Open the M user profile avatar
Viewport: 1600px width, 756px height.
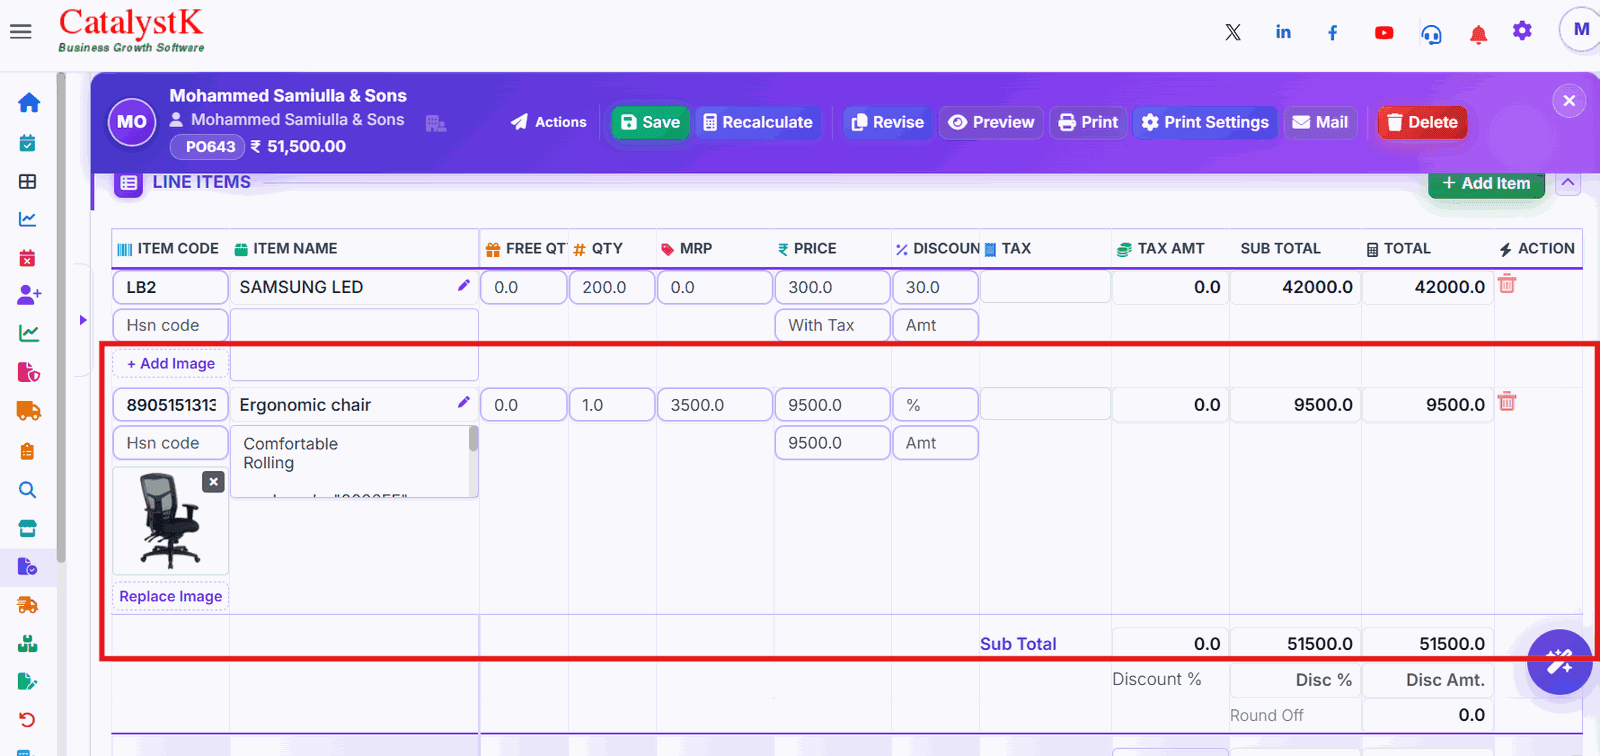(1581, 30)
